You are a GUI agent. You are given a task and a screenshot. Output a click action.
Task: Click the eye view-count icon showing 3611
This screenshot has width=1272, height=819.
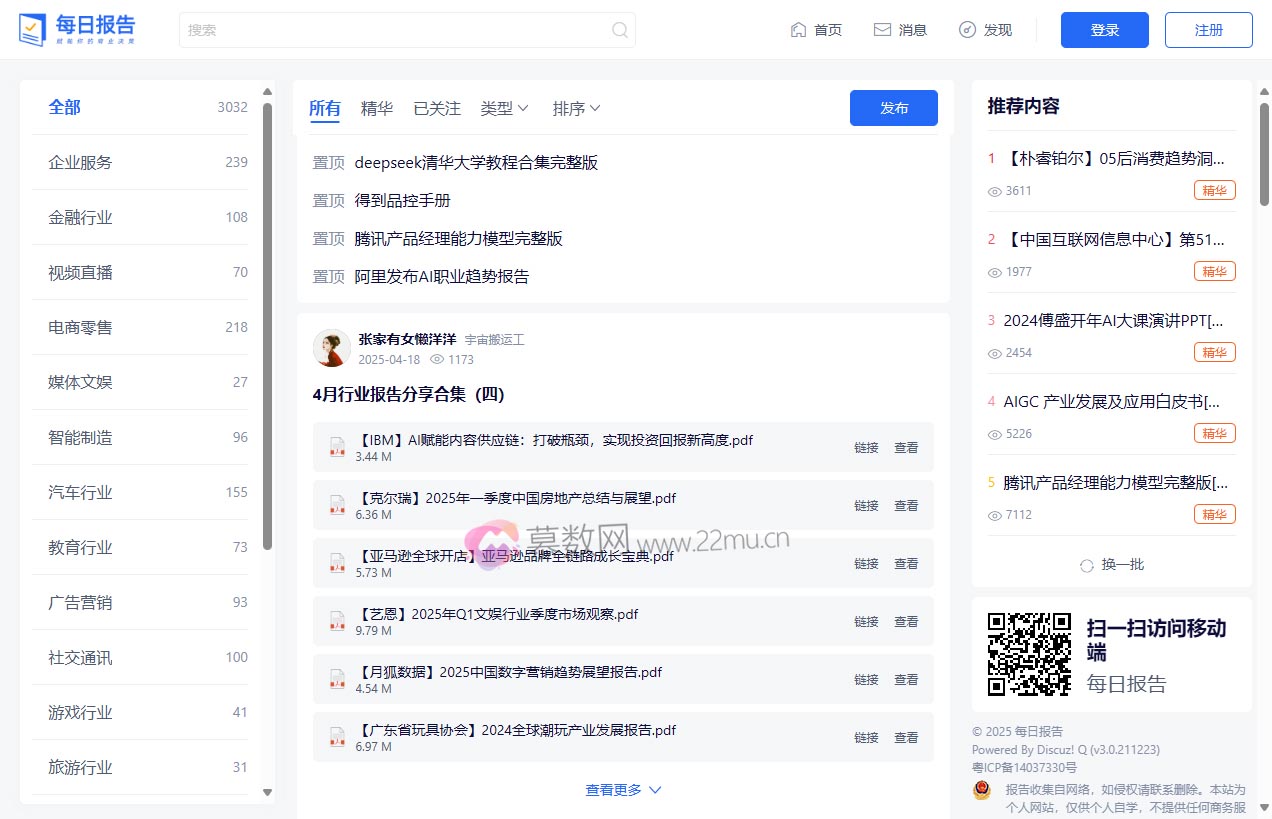[994, 191]
